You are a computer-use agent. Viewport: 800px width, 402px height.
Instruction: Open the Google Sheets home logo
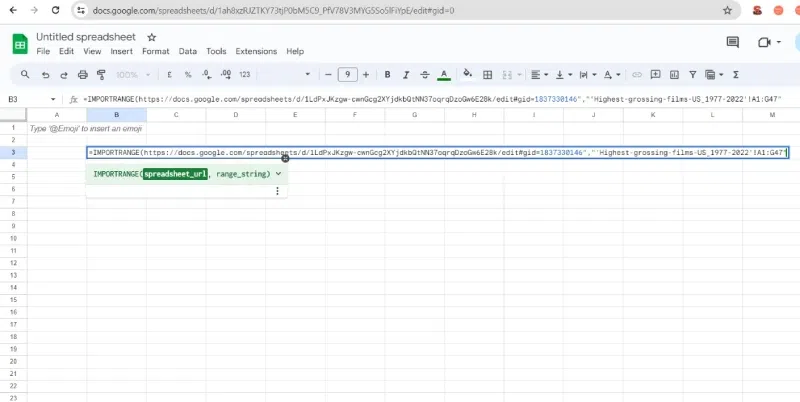20,44
